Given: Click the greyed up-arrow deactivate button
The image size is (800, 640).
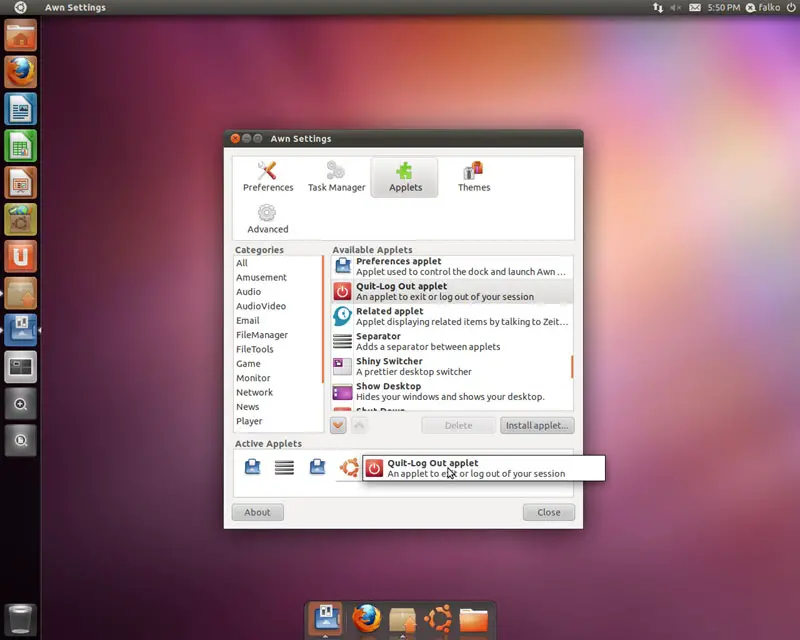Looking at the screenshot, I should [x=359, y=425].
